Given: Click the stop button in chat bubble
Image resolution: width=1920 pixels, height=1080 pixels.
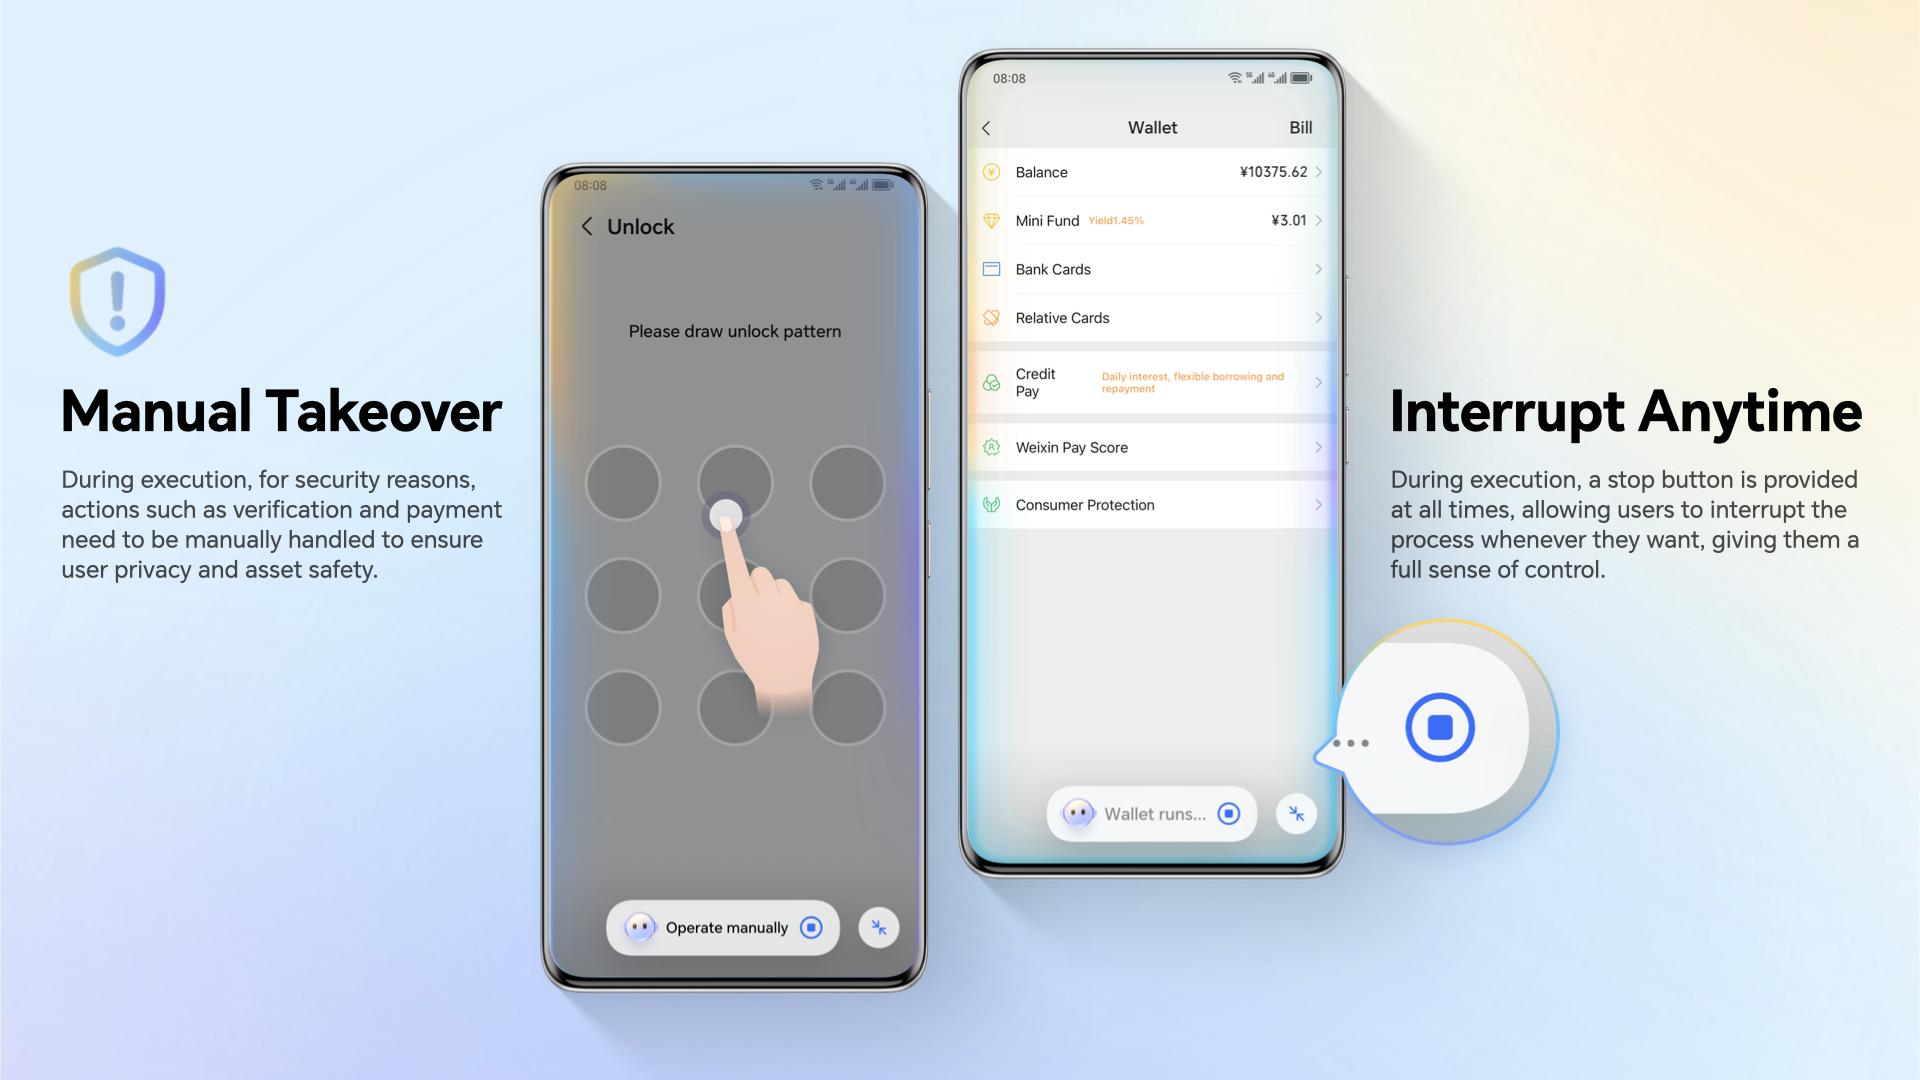Looking at the screenshot, I should pos(1440,728).
